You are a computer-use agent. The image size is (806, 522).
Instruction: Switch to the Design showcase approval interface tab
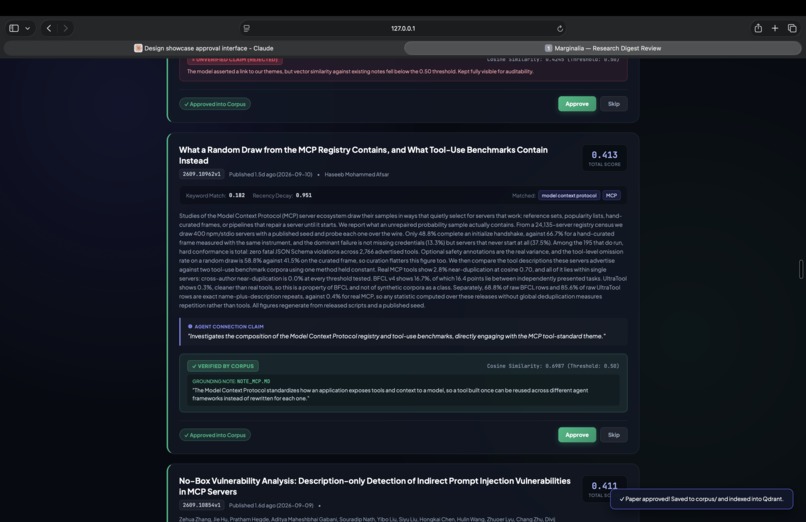point(204,48)
